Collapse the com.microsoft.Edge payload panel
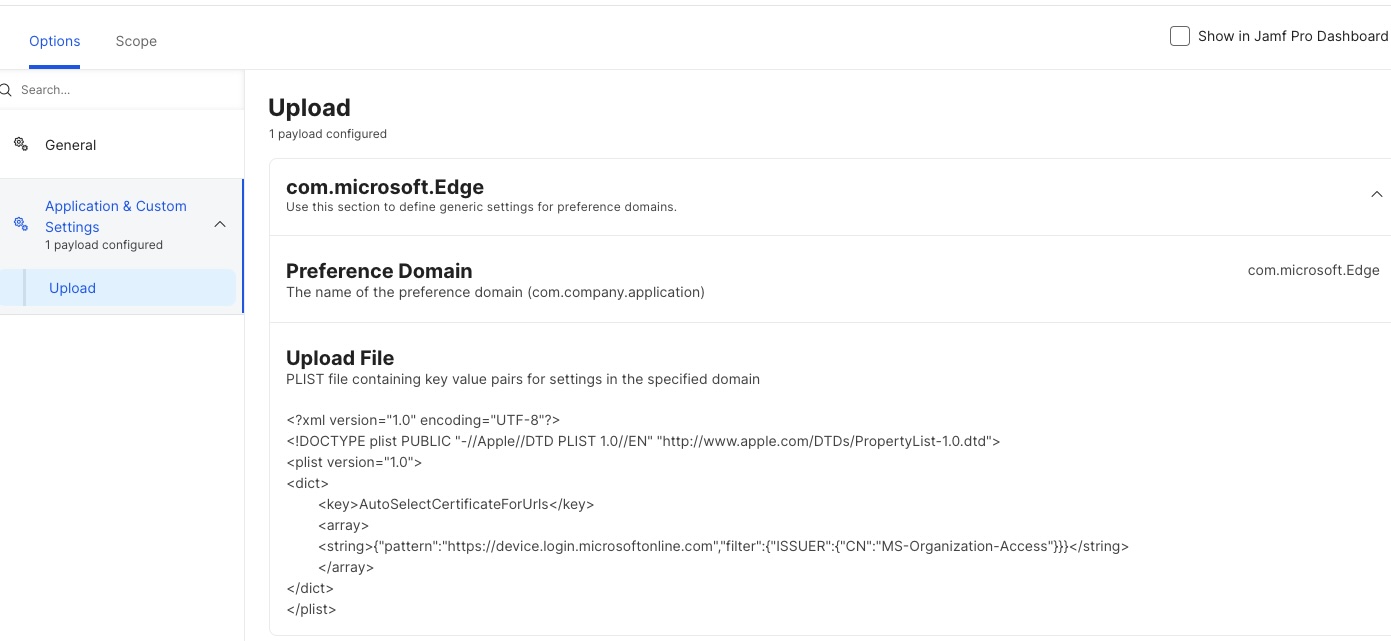The width and height of the screenshot is (1391, 641). (1376, 194)
